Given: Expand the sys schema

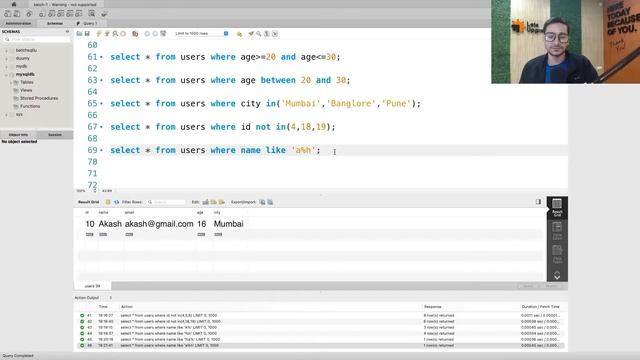Looking at the screenshot, I should (x=7, y=115).
